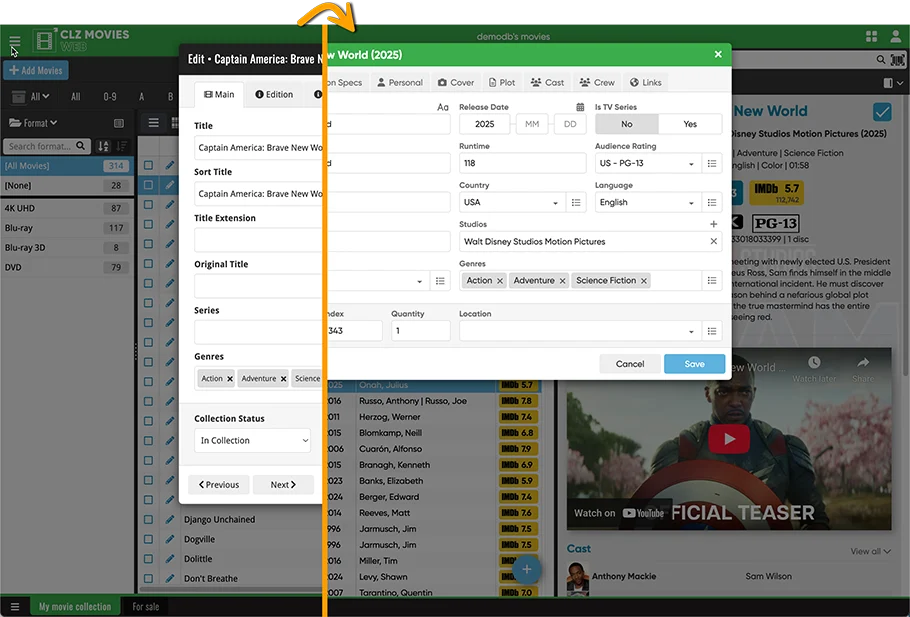Screen dimensions: 910x617
Task: Open the bottom bar hamburger menu
Action: click(x=15, y=607)
